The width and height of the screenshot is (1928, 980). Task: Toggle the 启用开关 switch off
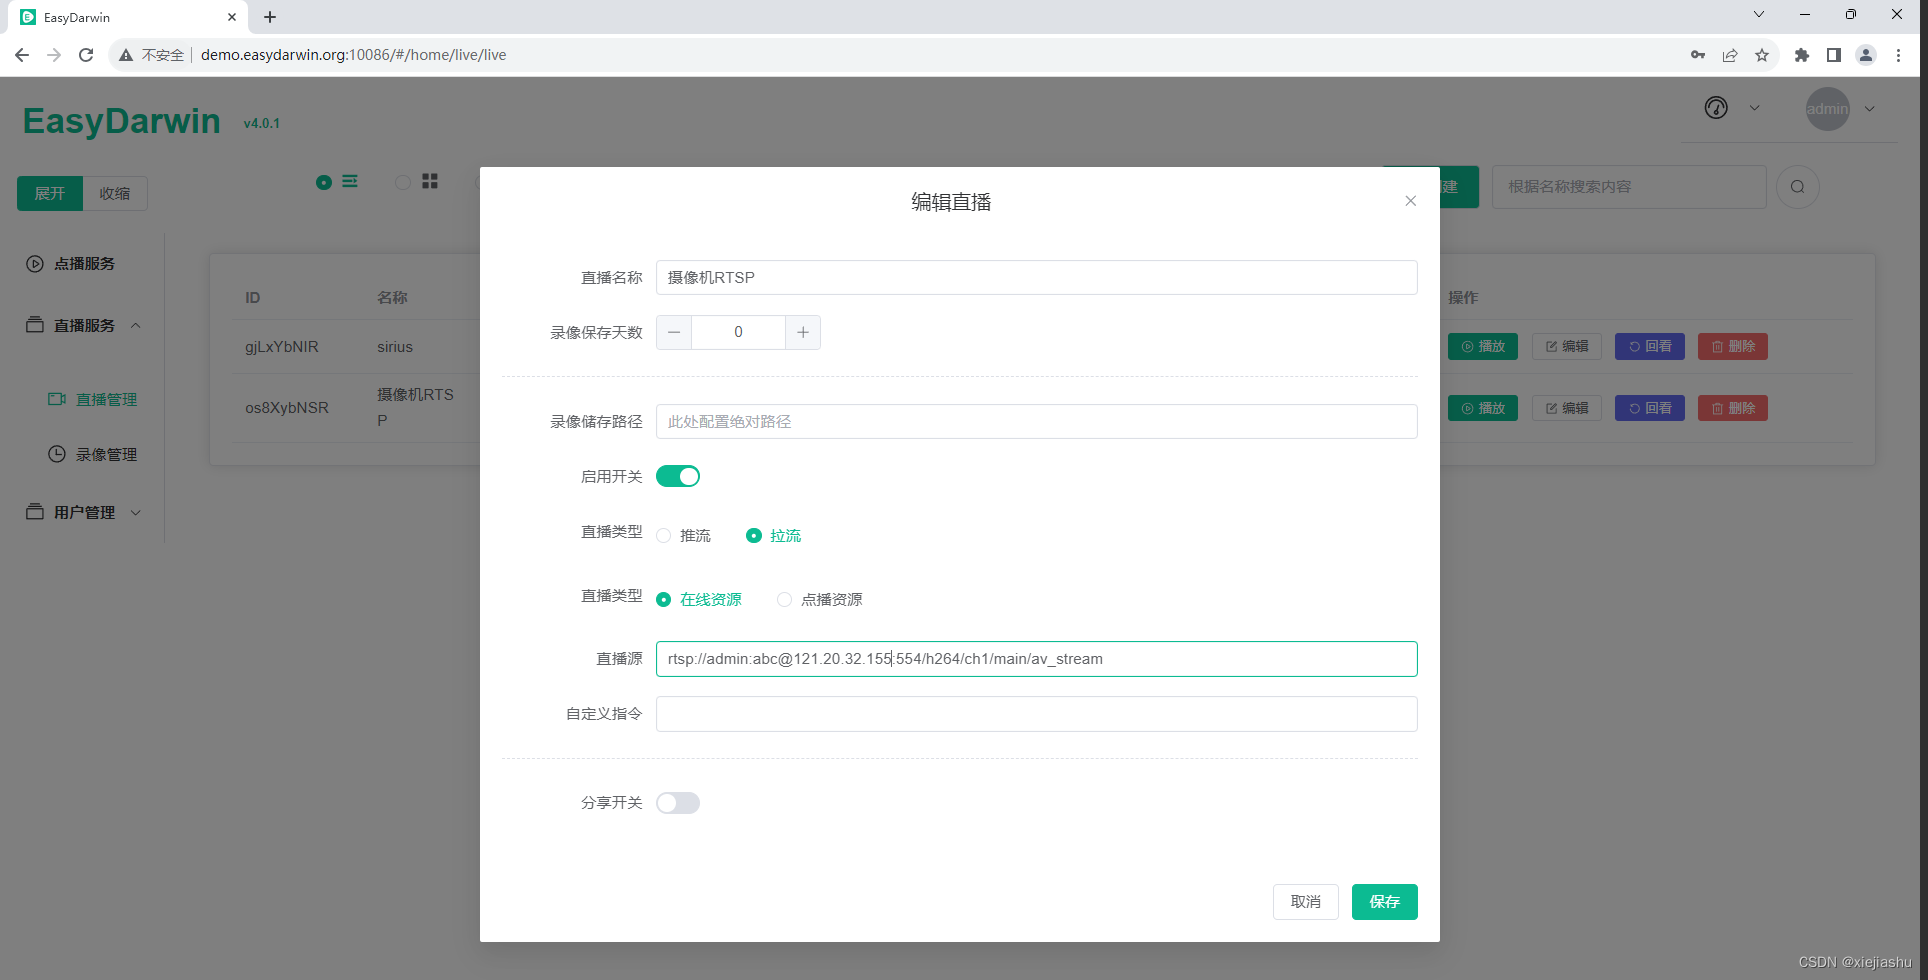[x=678, y=476]
